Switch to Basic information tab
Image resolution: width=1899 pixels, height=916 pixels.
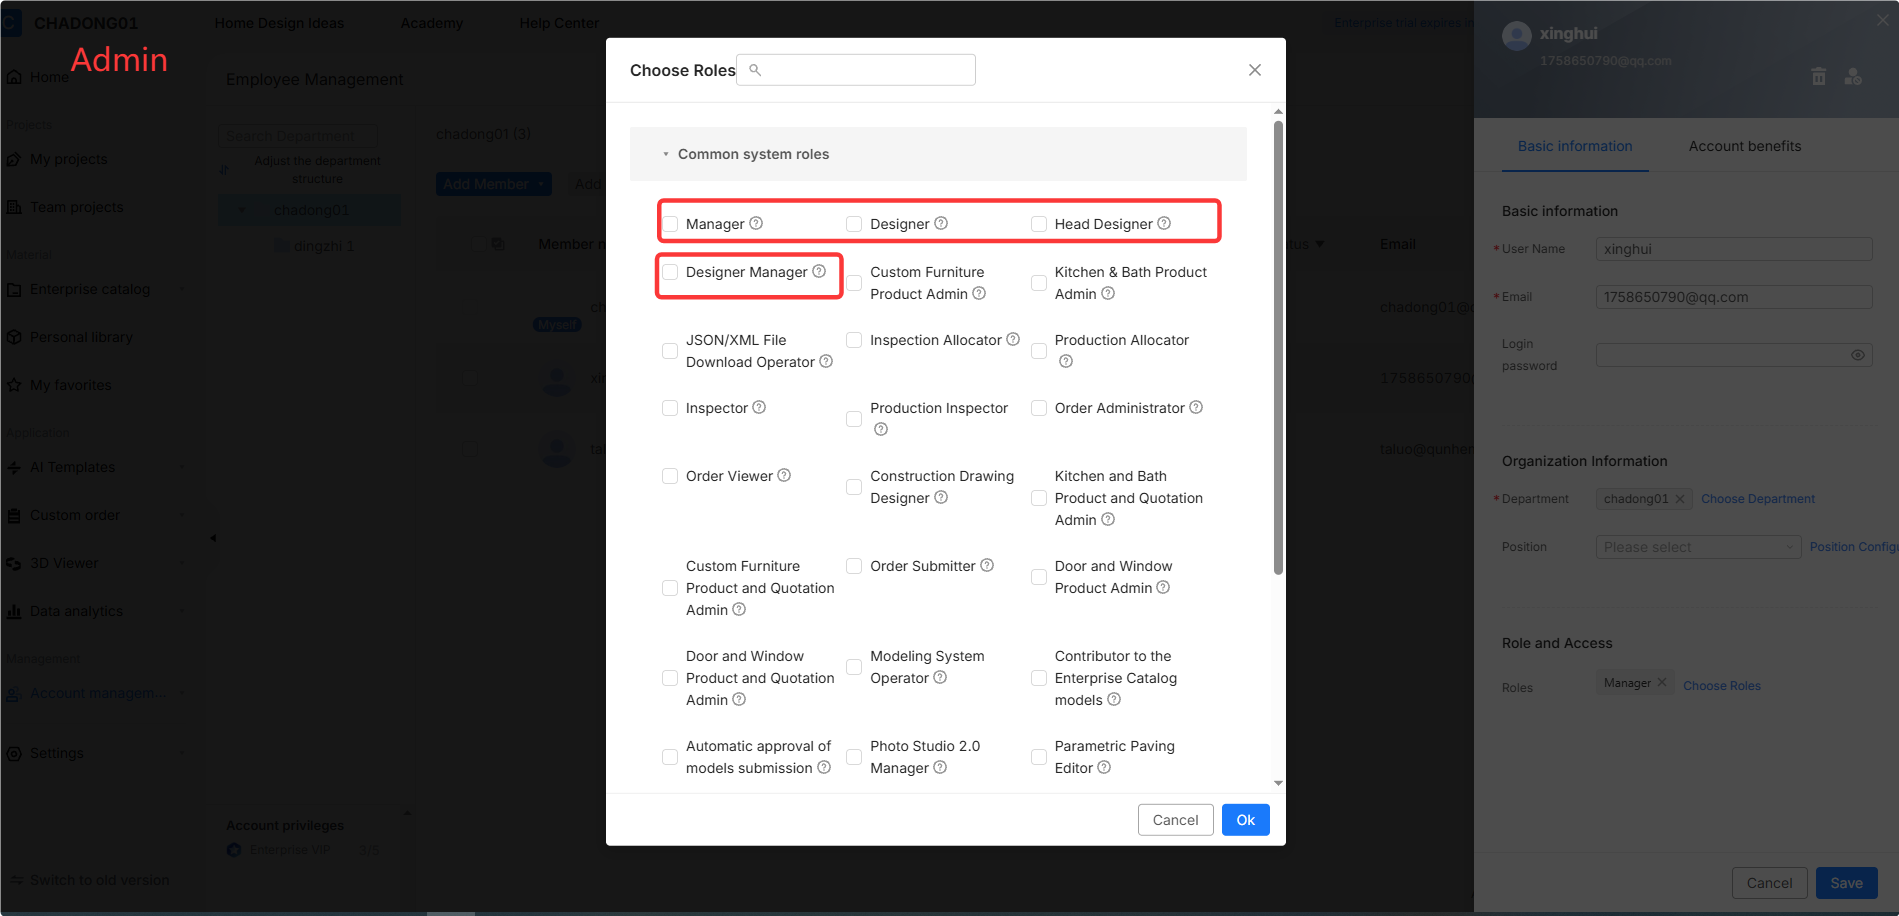click(x=1575, y=146)
